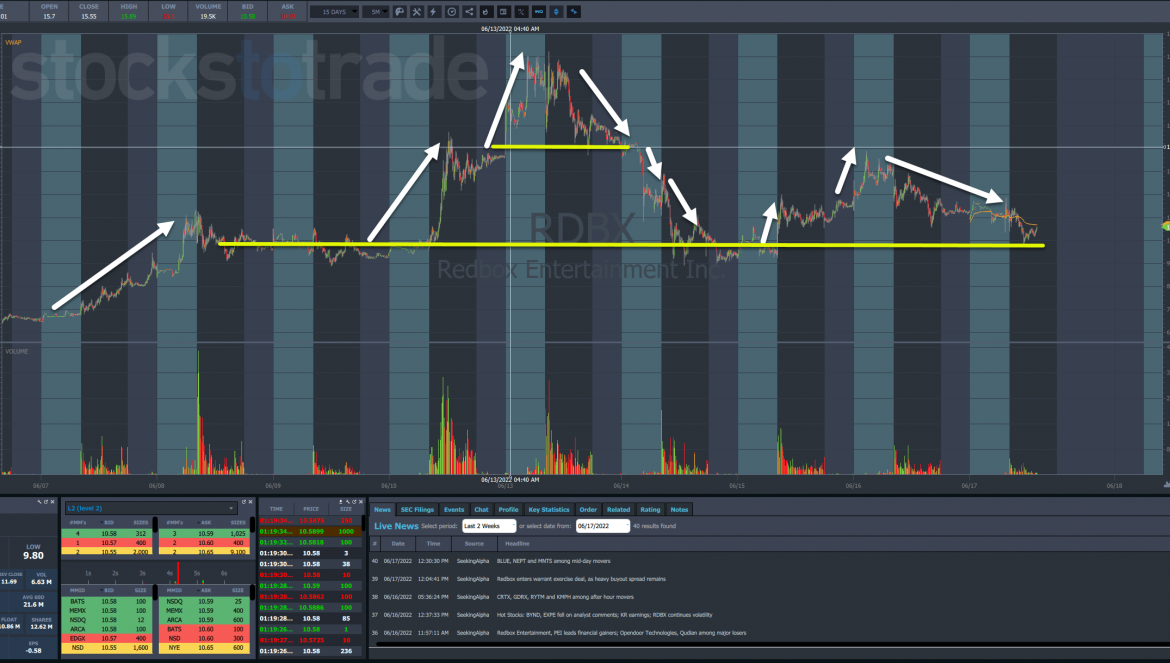
Task: Sort news by the Time column header
Action: (434, 544)
